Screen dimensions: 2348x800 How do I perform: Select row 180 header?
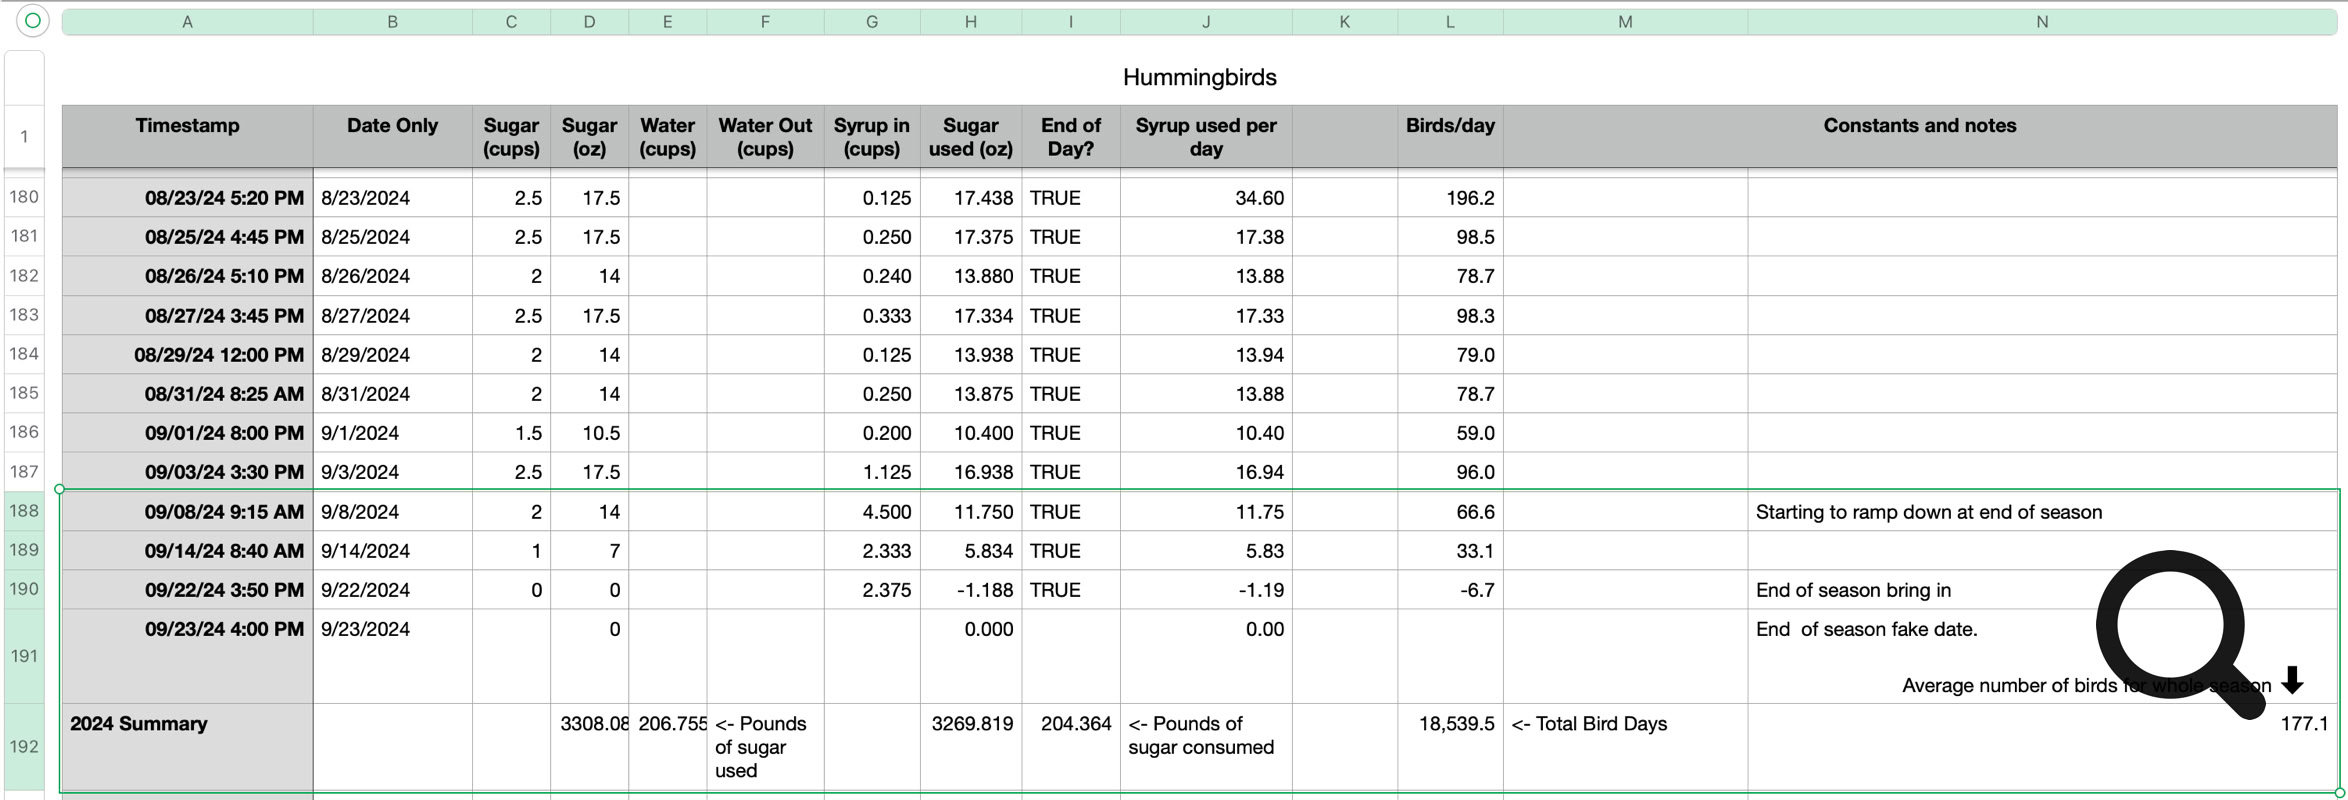[24, 197]
